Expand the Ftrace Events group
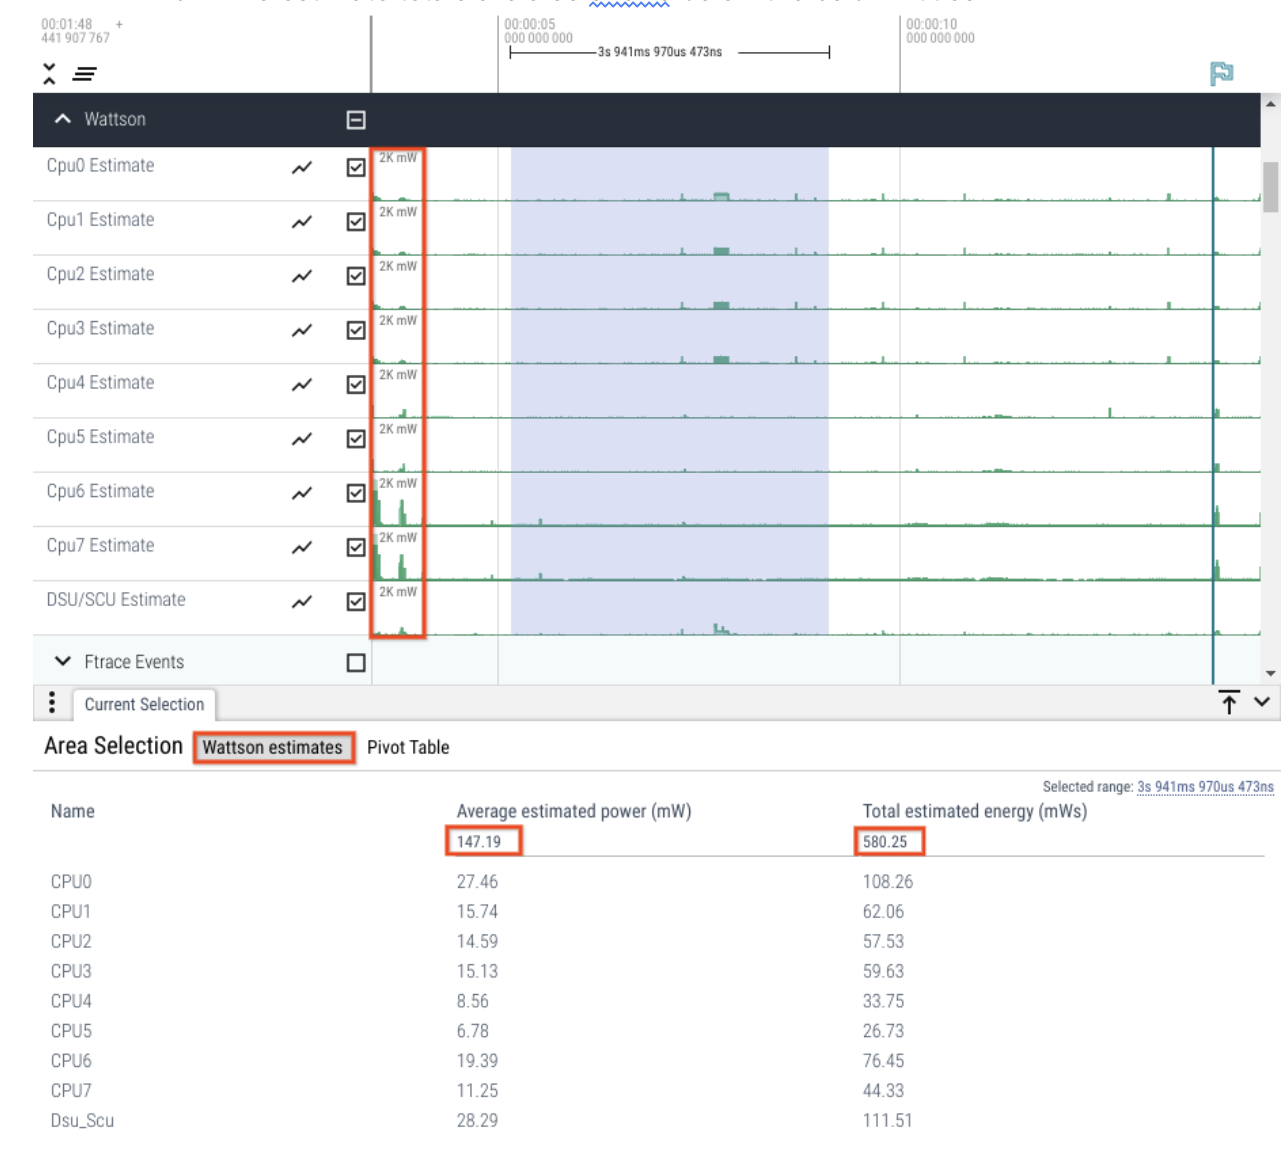This screenshot has height=1162, width=1284. click(63, 662)
